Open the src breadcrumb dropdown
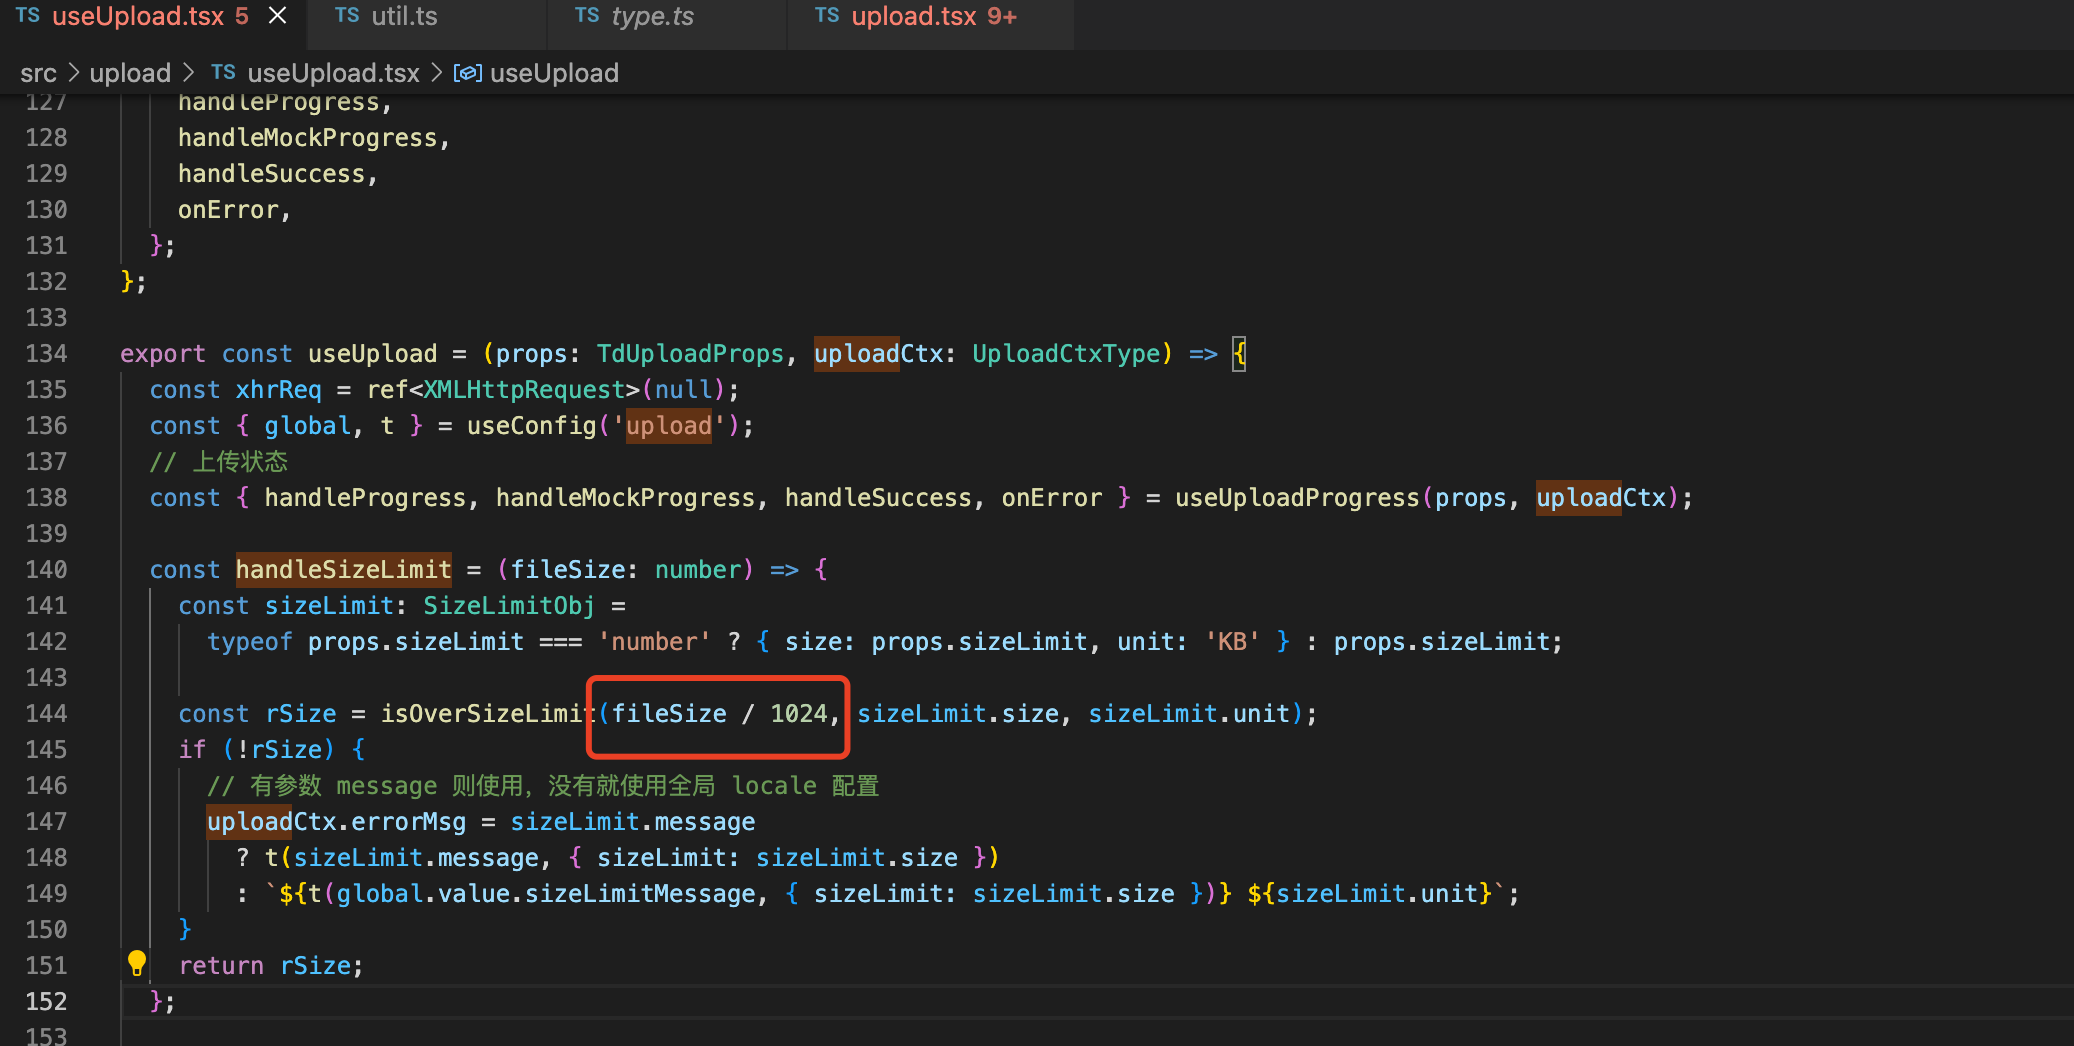 coord(39,72)
